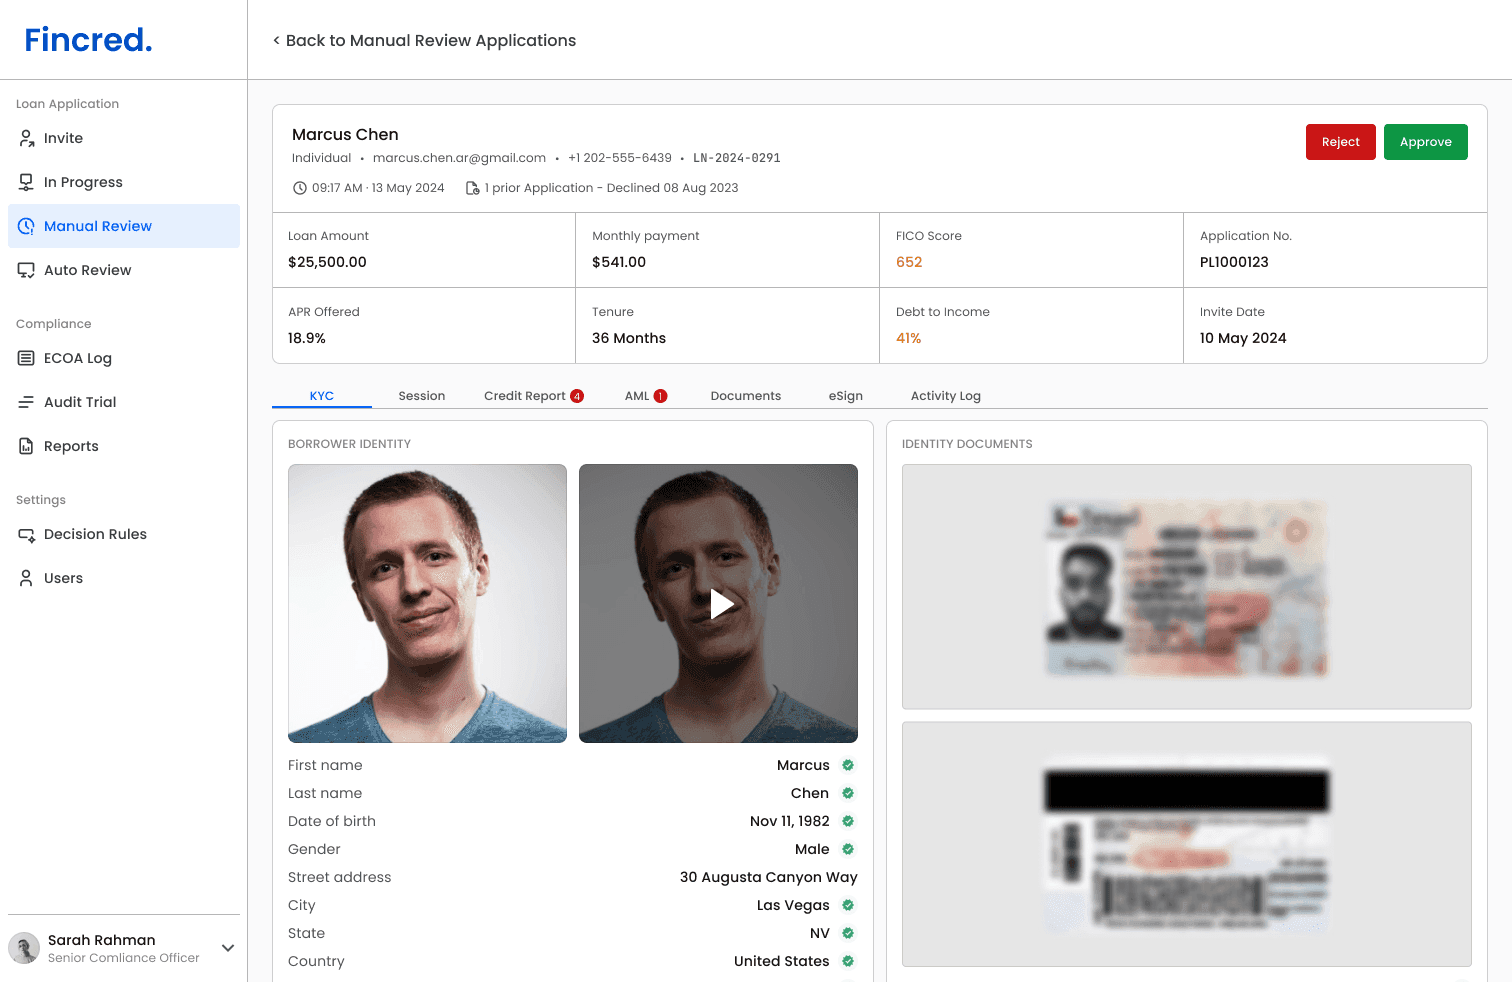Click the Invite Date 10 May 2024
This screenshot has width=1512, height=982.
click(x=1243, y=338)
